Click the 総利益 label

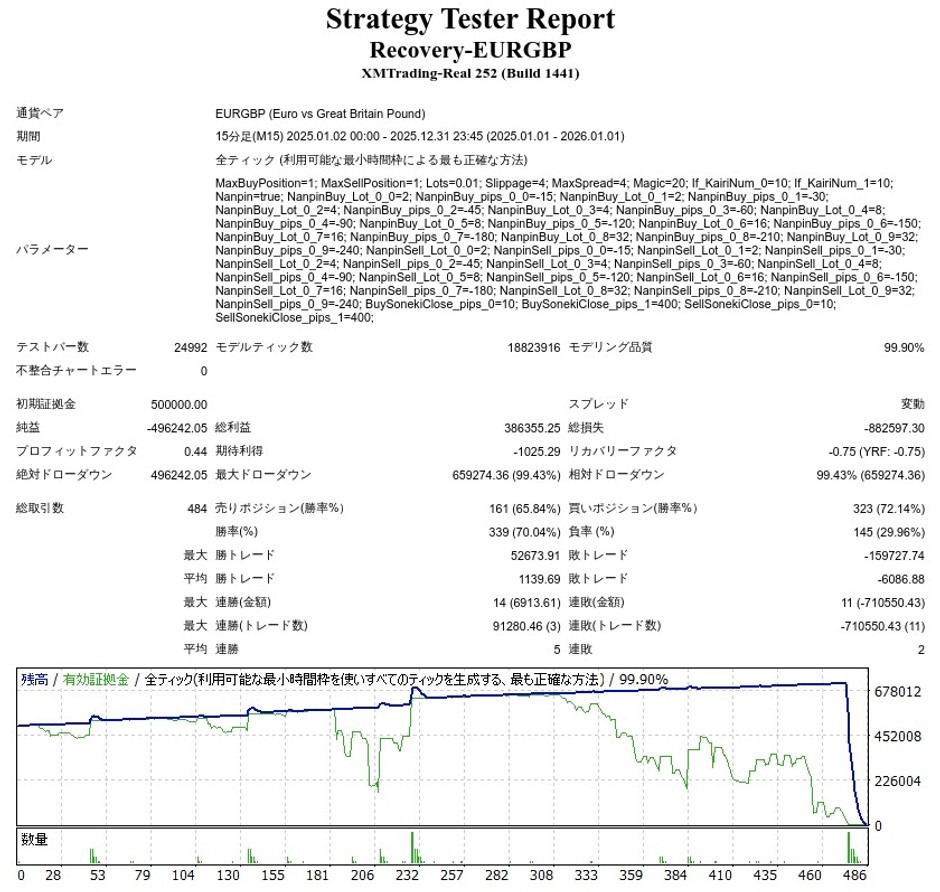pos(233,427)
